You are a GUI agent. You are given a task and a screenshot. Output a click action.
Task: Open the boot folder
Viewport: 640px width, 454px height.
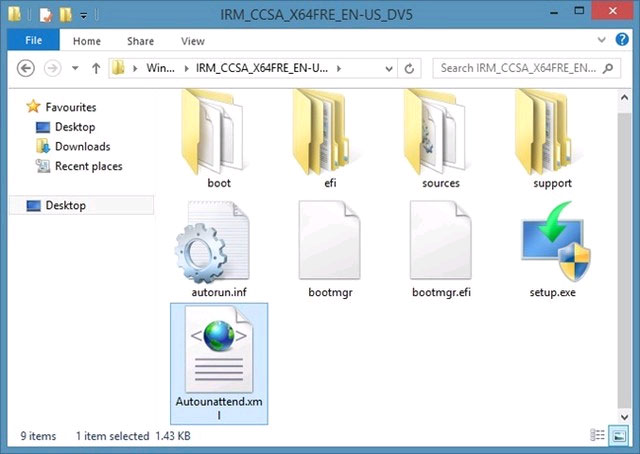(212, 132)
